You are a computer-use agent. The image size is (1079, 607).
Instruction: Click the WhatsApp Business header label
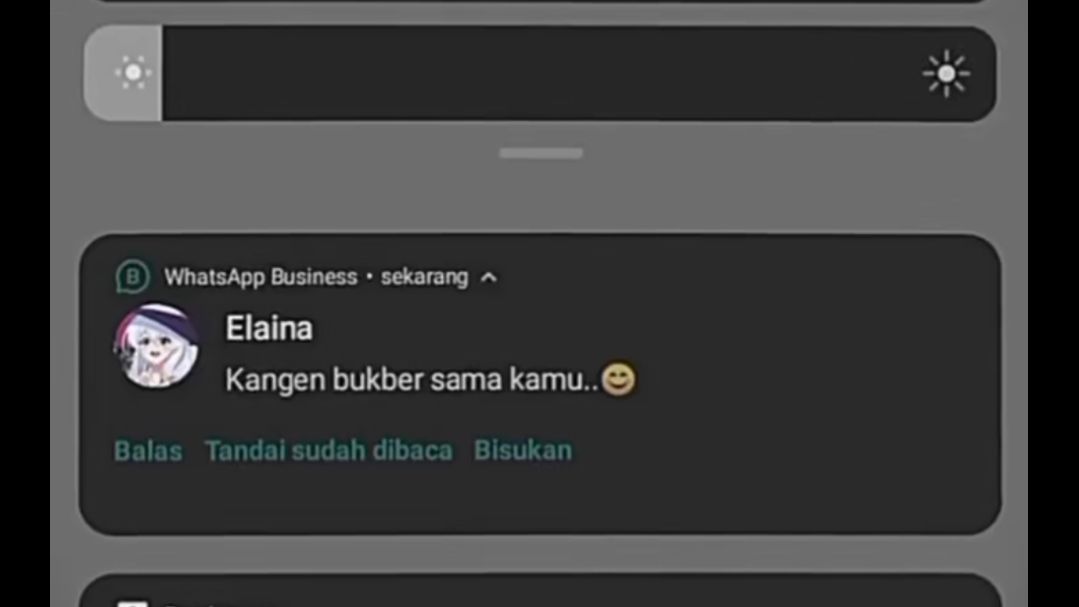(261, 277)
